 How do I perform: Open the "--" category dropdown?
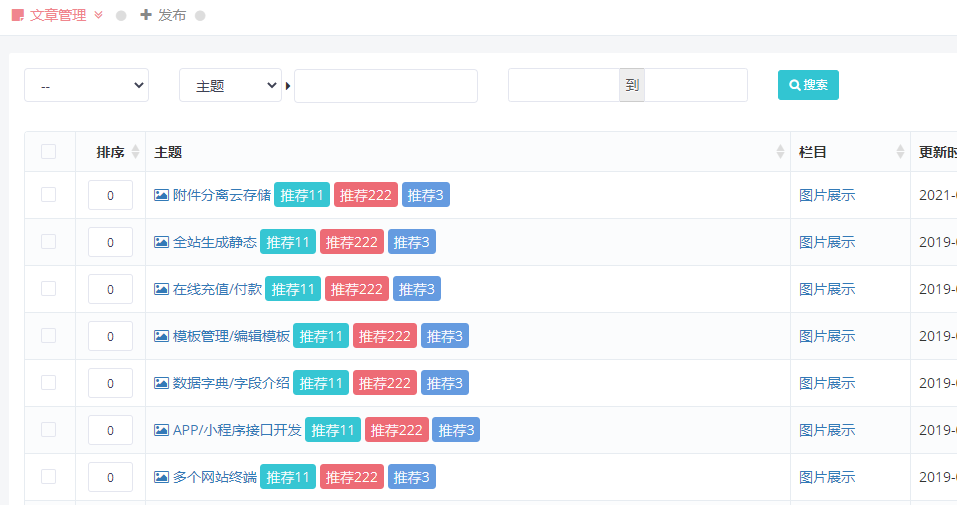tap(86, 86)
